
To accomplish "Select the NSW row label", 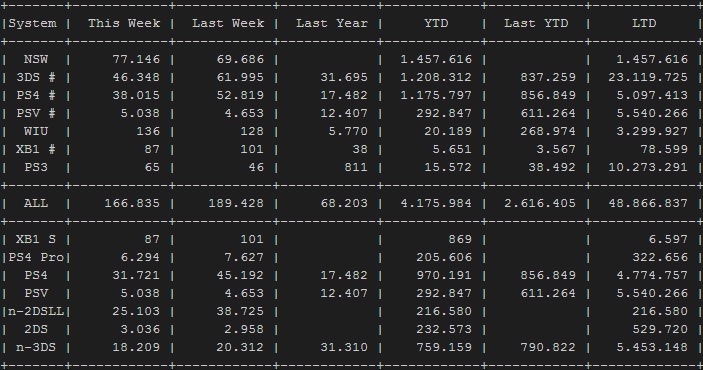I will click(36, 59).
